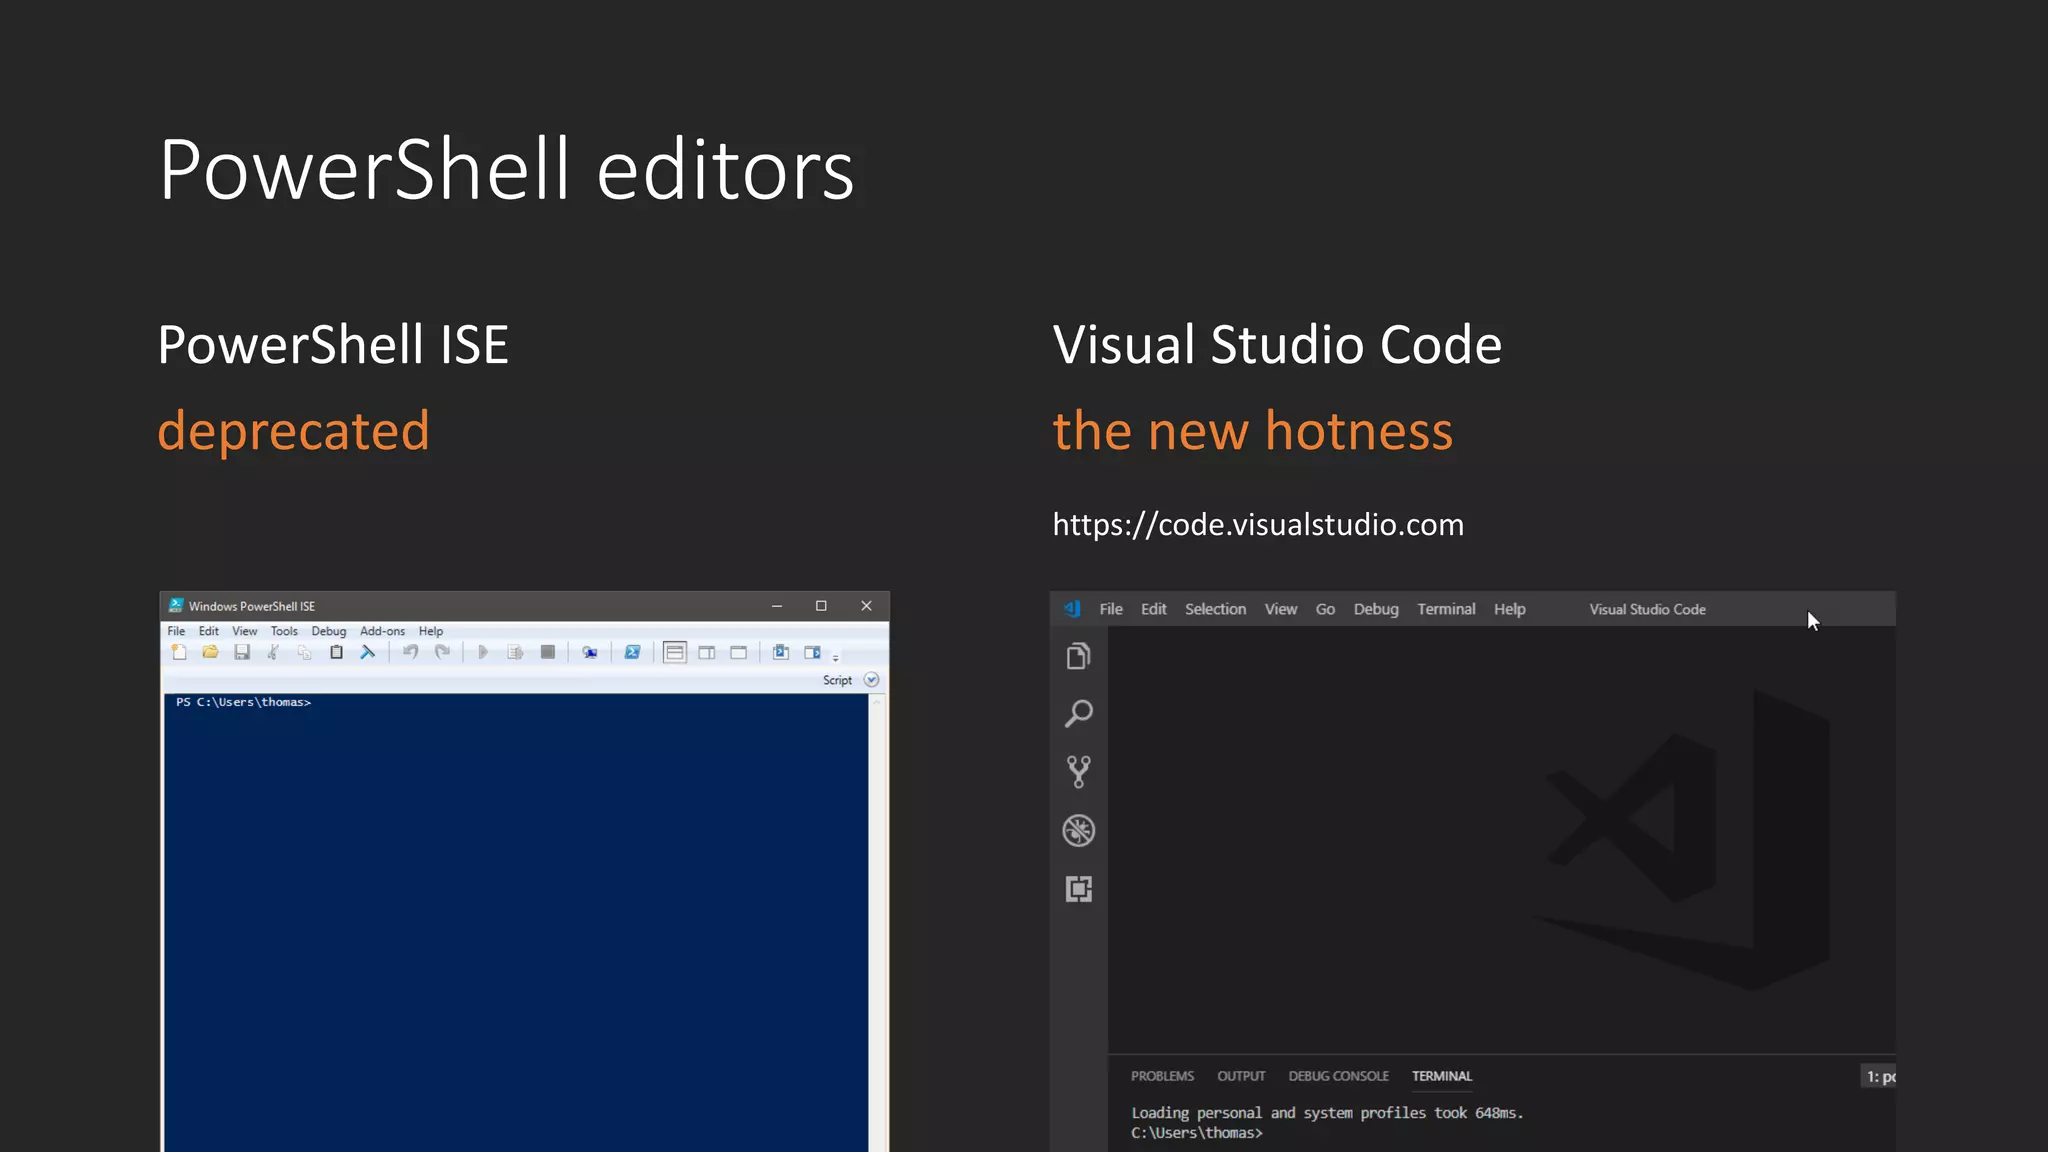Close the Windows PowerShell ISE window
This screenshot has width=2048, height=1152.
[866, 606]
